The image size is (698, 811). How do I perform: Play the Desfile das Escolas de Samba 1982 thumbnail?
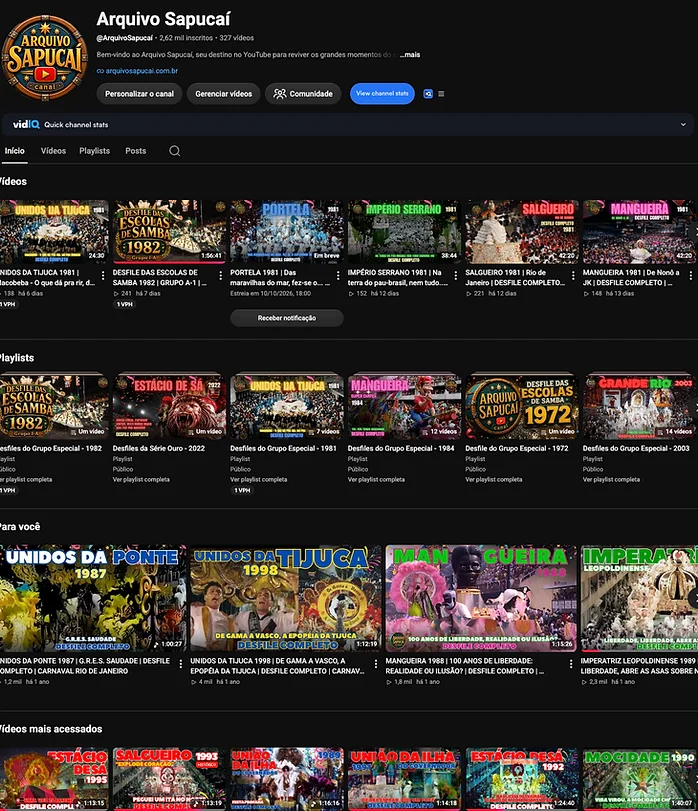[169, 232]
